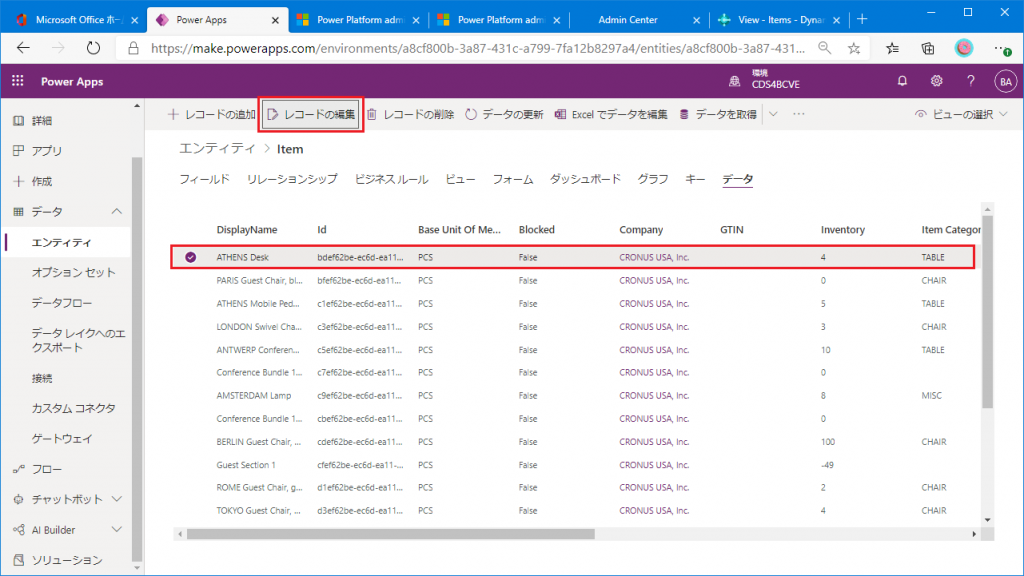Click the data grid vertical scrollbar
The height and width of the screenshot is (576, 1024).
click(987, 312)
